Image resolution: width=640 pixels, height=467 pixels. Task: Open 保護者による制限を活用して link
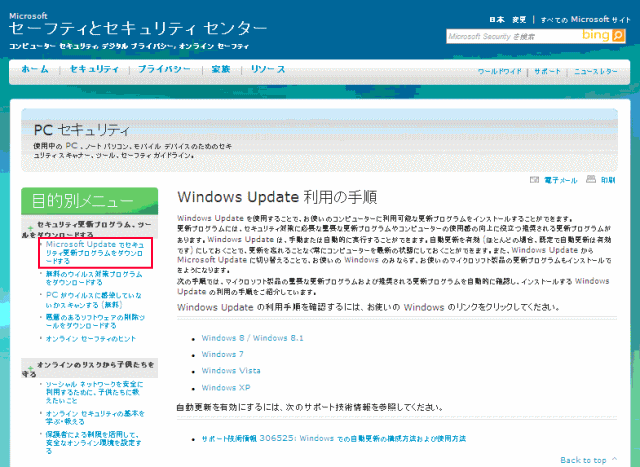(x=93, y=443)
